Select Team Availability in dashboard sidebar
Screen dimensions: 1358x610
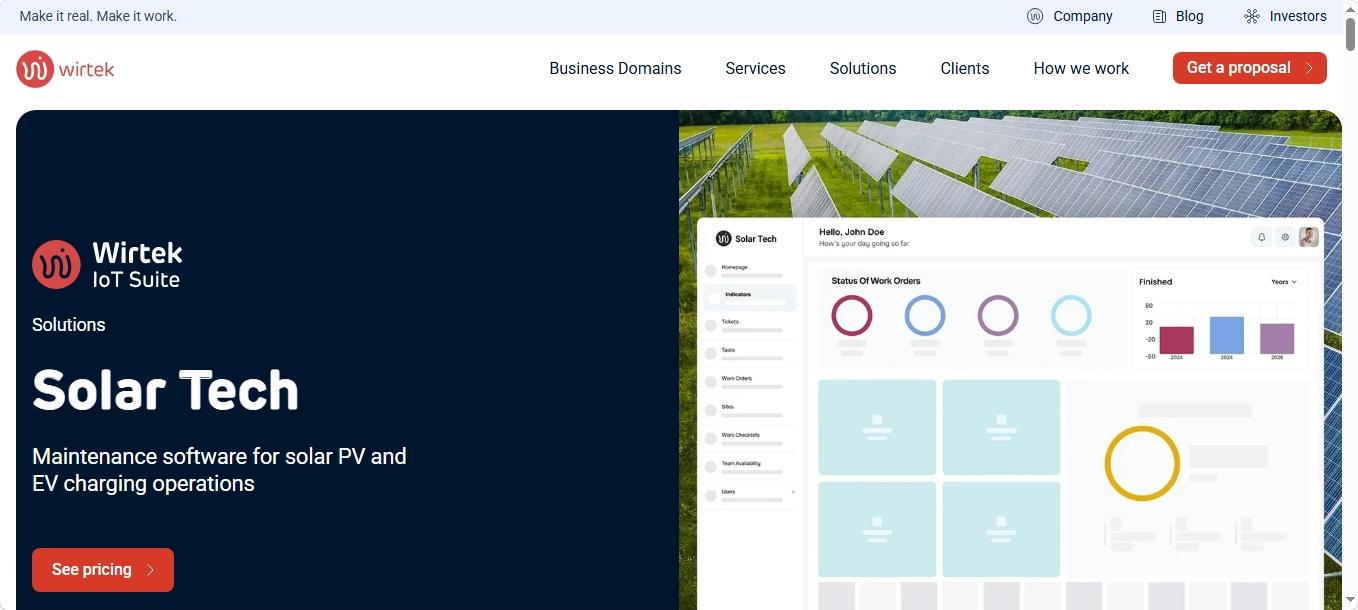coord(750,466)
